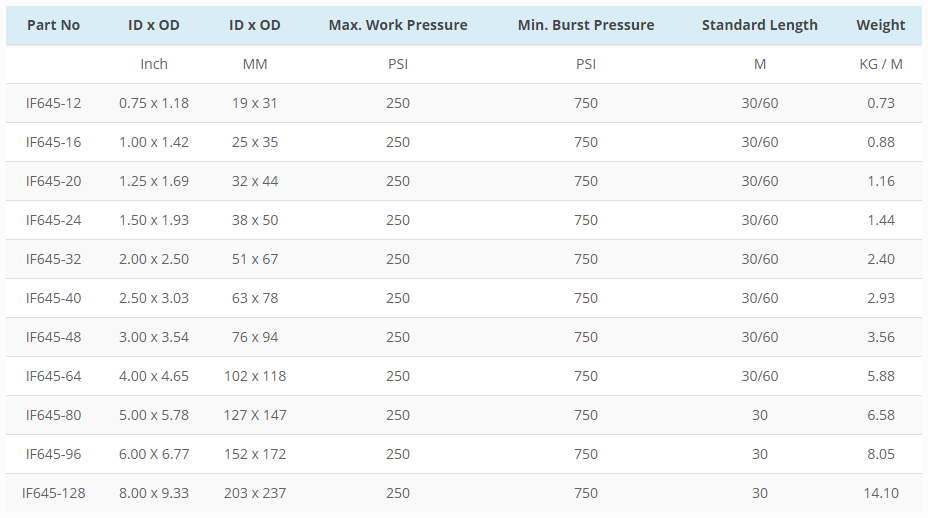The image size is (928, 518).
Task: Click the Weight column header
Action: pos(881,25)
